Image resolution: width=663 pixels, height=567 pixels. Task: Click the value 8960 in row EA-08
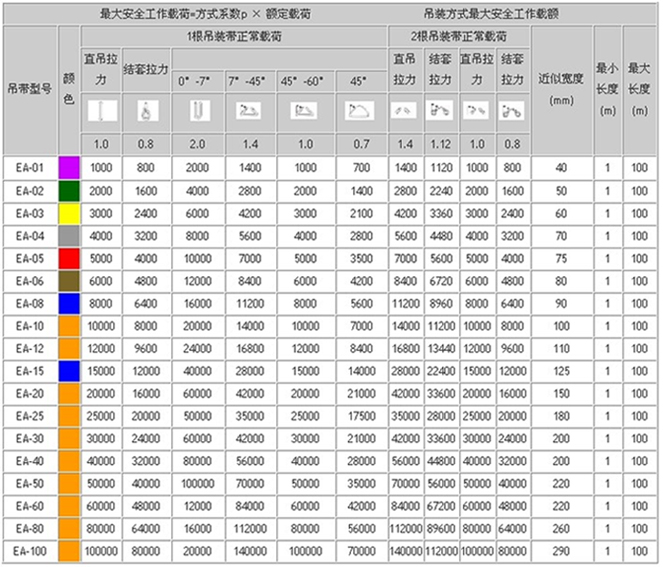441,304
